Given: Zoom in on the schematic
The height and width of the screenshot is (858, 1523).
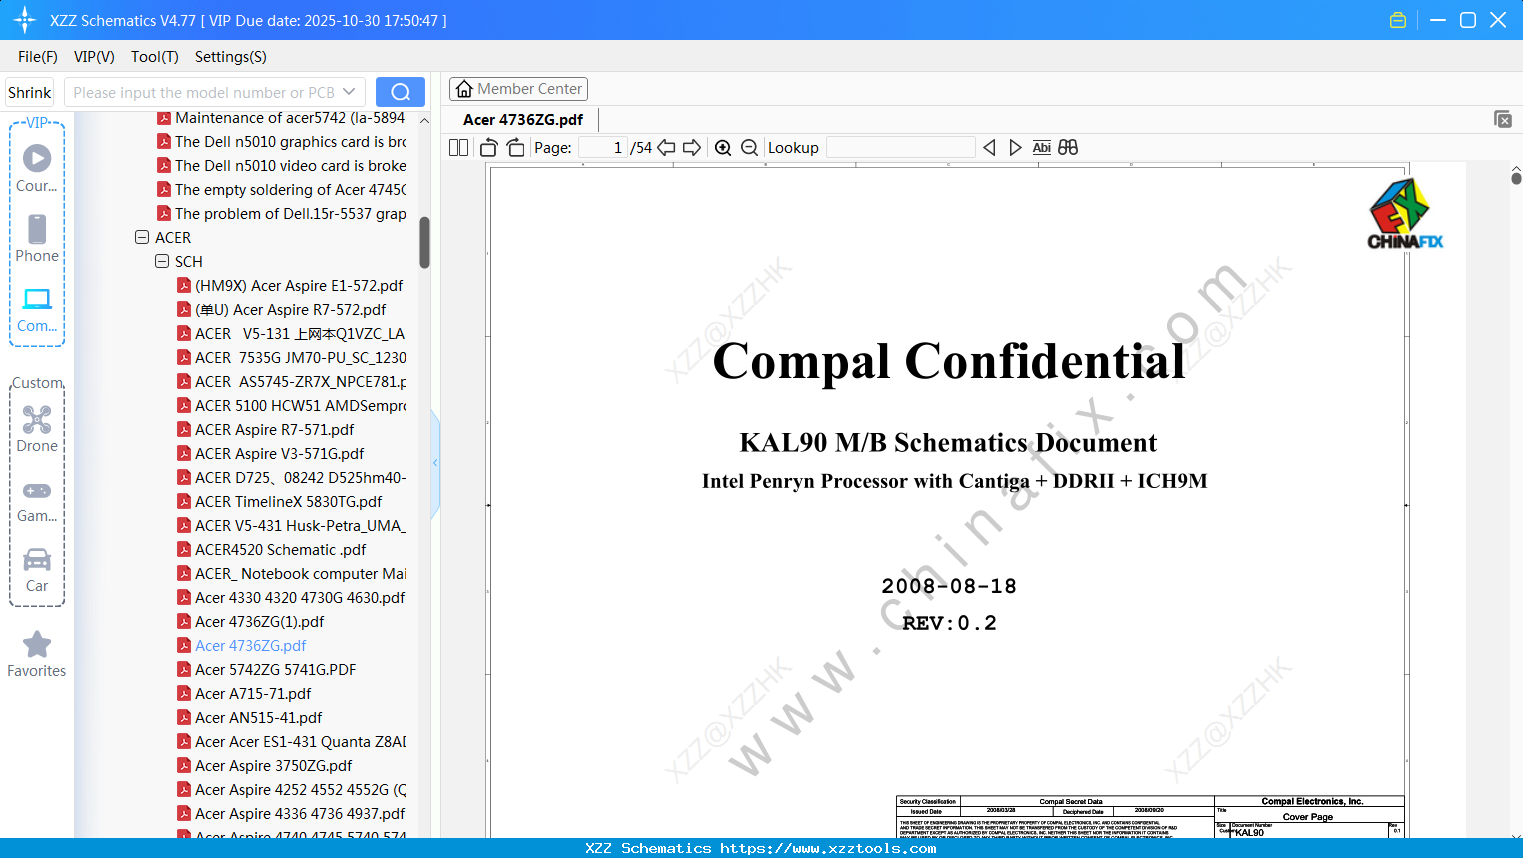Looking at the screenshot, I should coord(723,148).
